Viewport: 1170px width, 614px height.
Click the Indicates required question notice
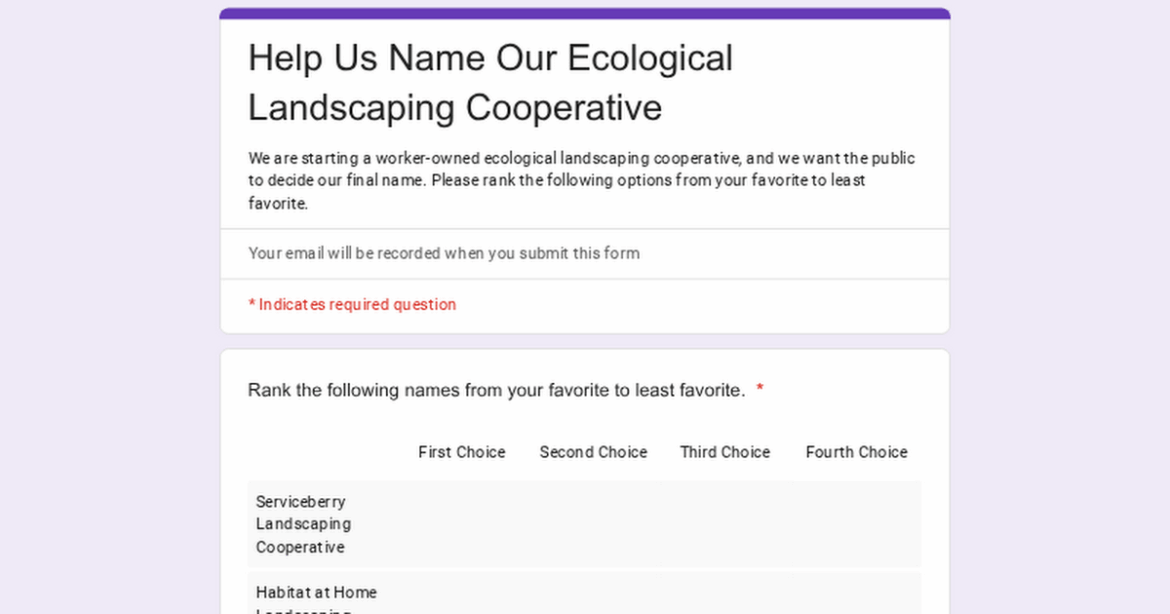point(352,304)
